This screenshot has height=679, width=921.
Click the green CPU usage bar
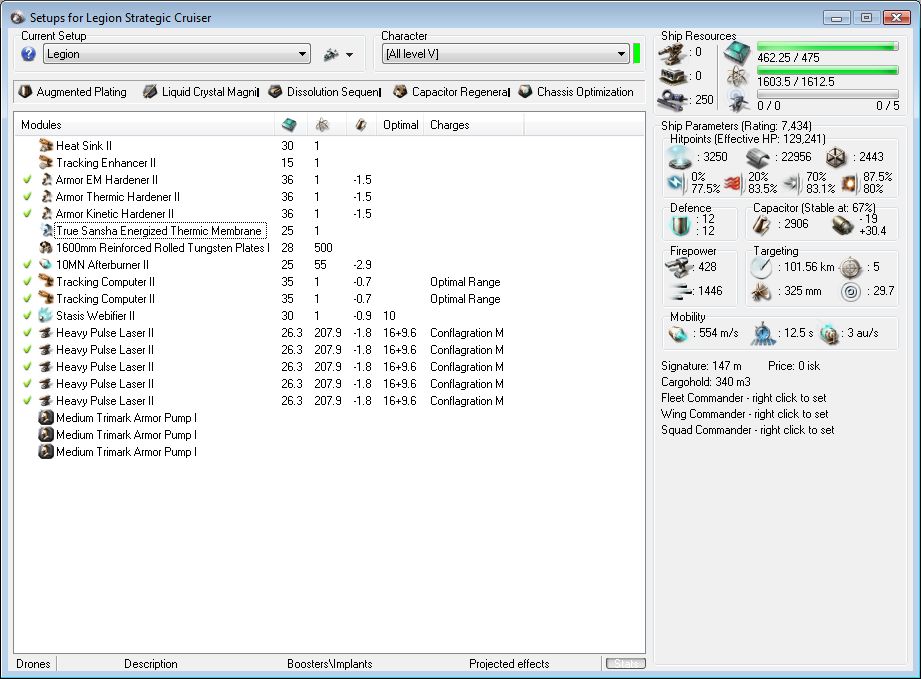click(827, 46)
